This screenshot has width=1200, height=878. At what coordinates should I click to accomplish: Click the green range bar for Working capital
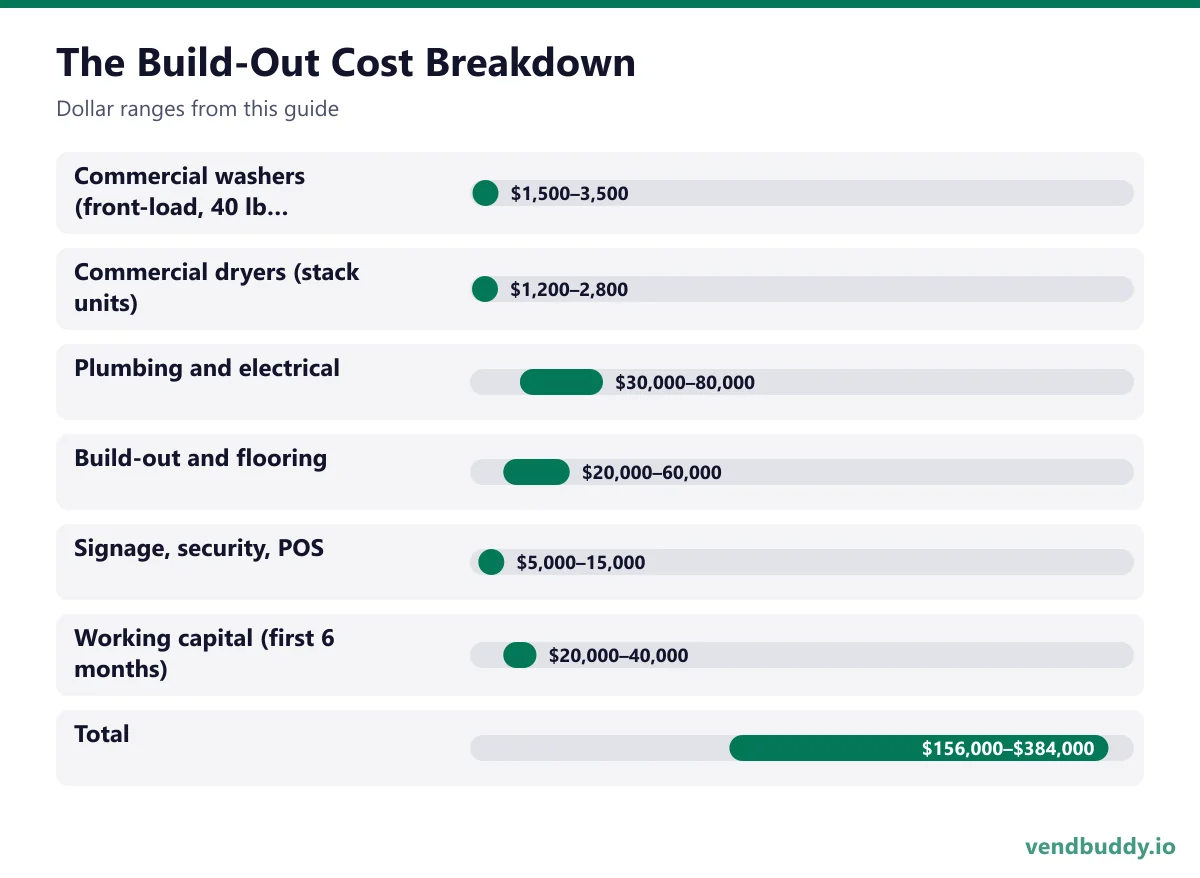click(x=520, y=655)
